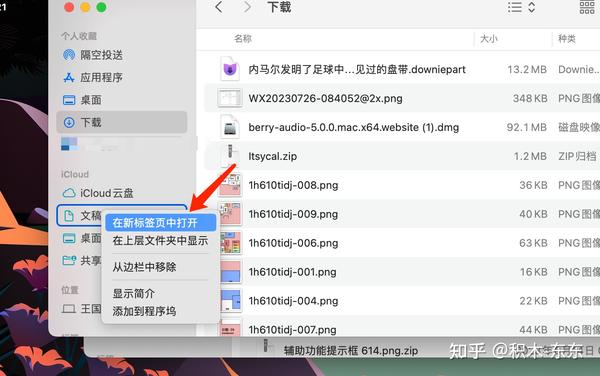Sort by the 种类 column header

tap(566, 39)
